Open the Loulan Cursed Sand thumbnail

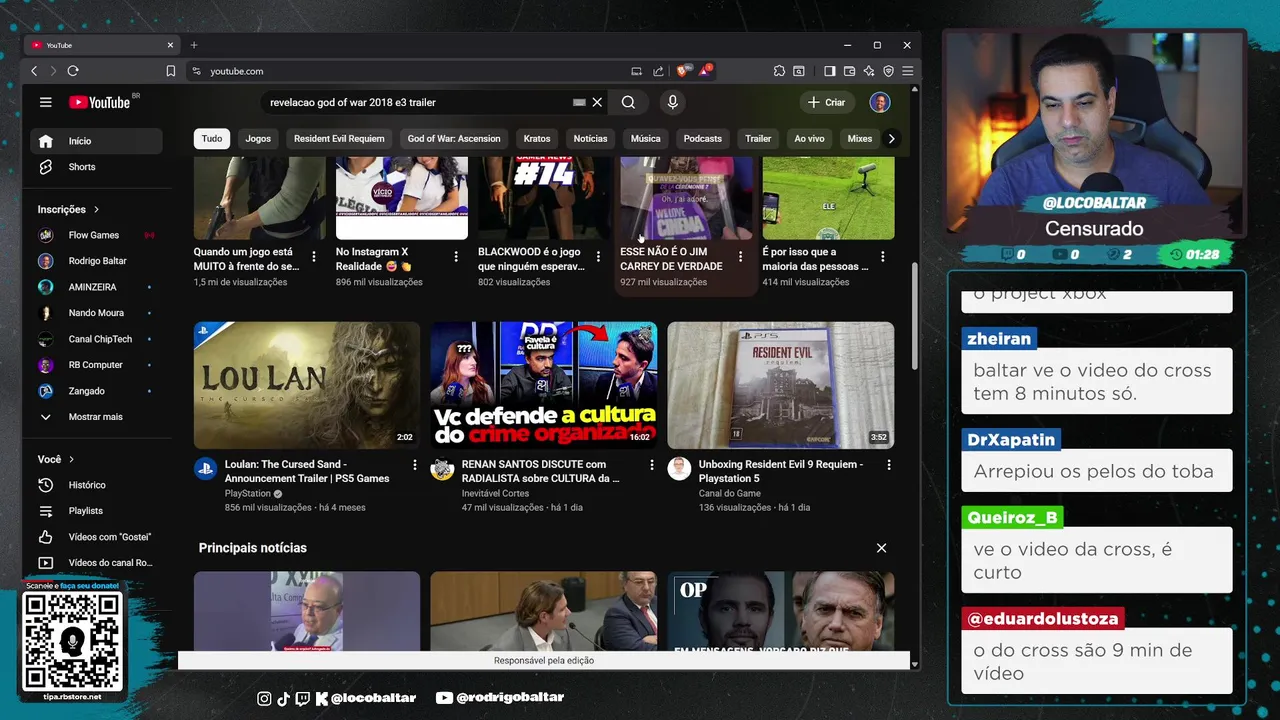click(307, 385)
